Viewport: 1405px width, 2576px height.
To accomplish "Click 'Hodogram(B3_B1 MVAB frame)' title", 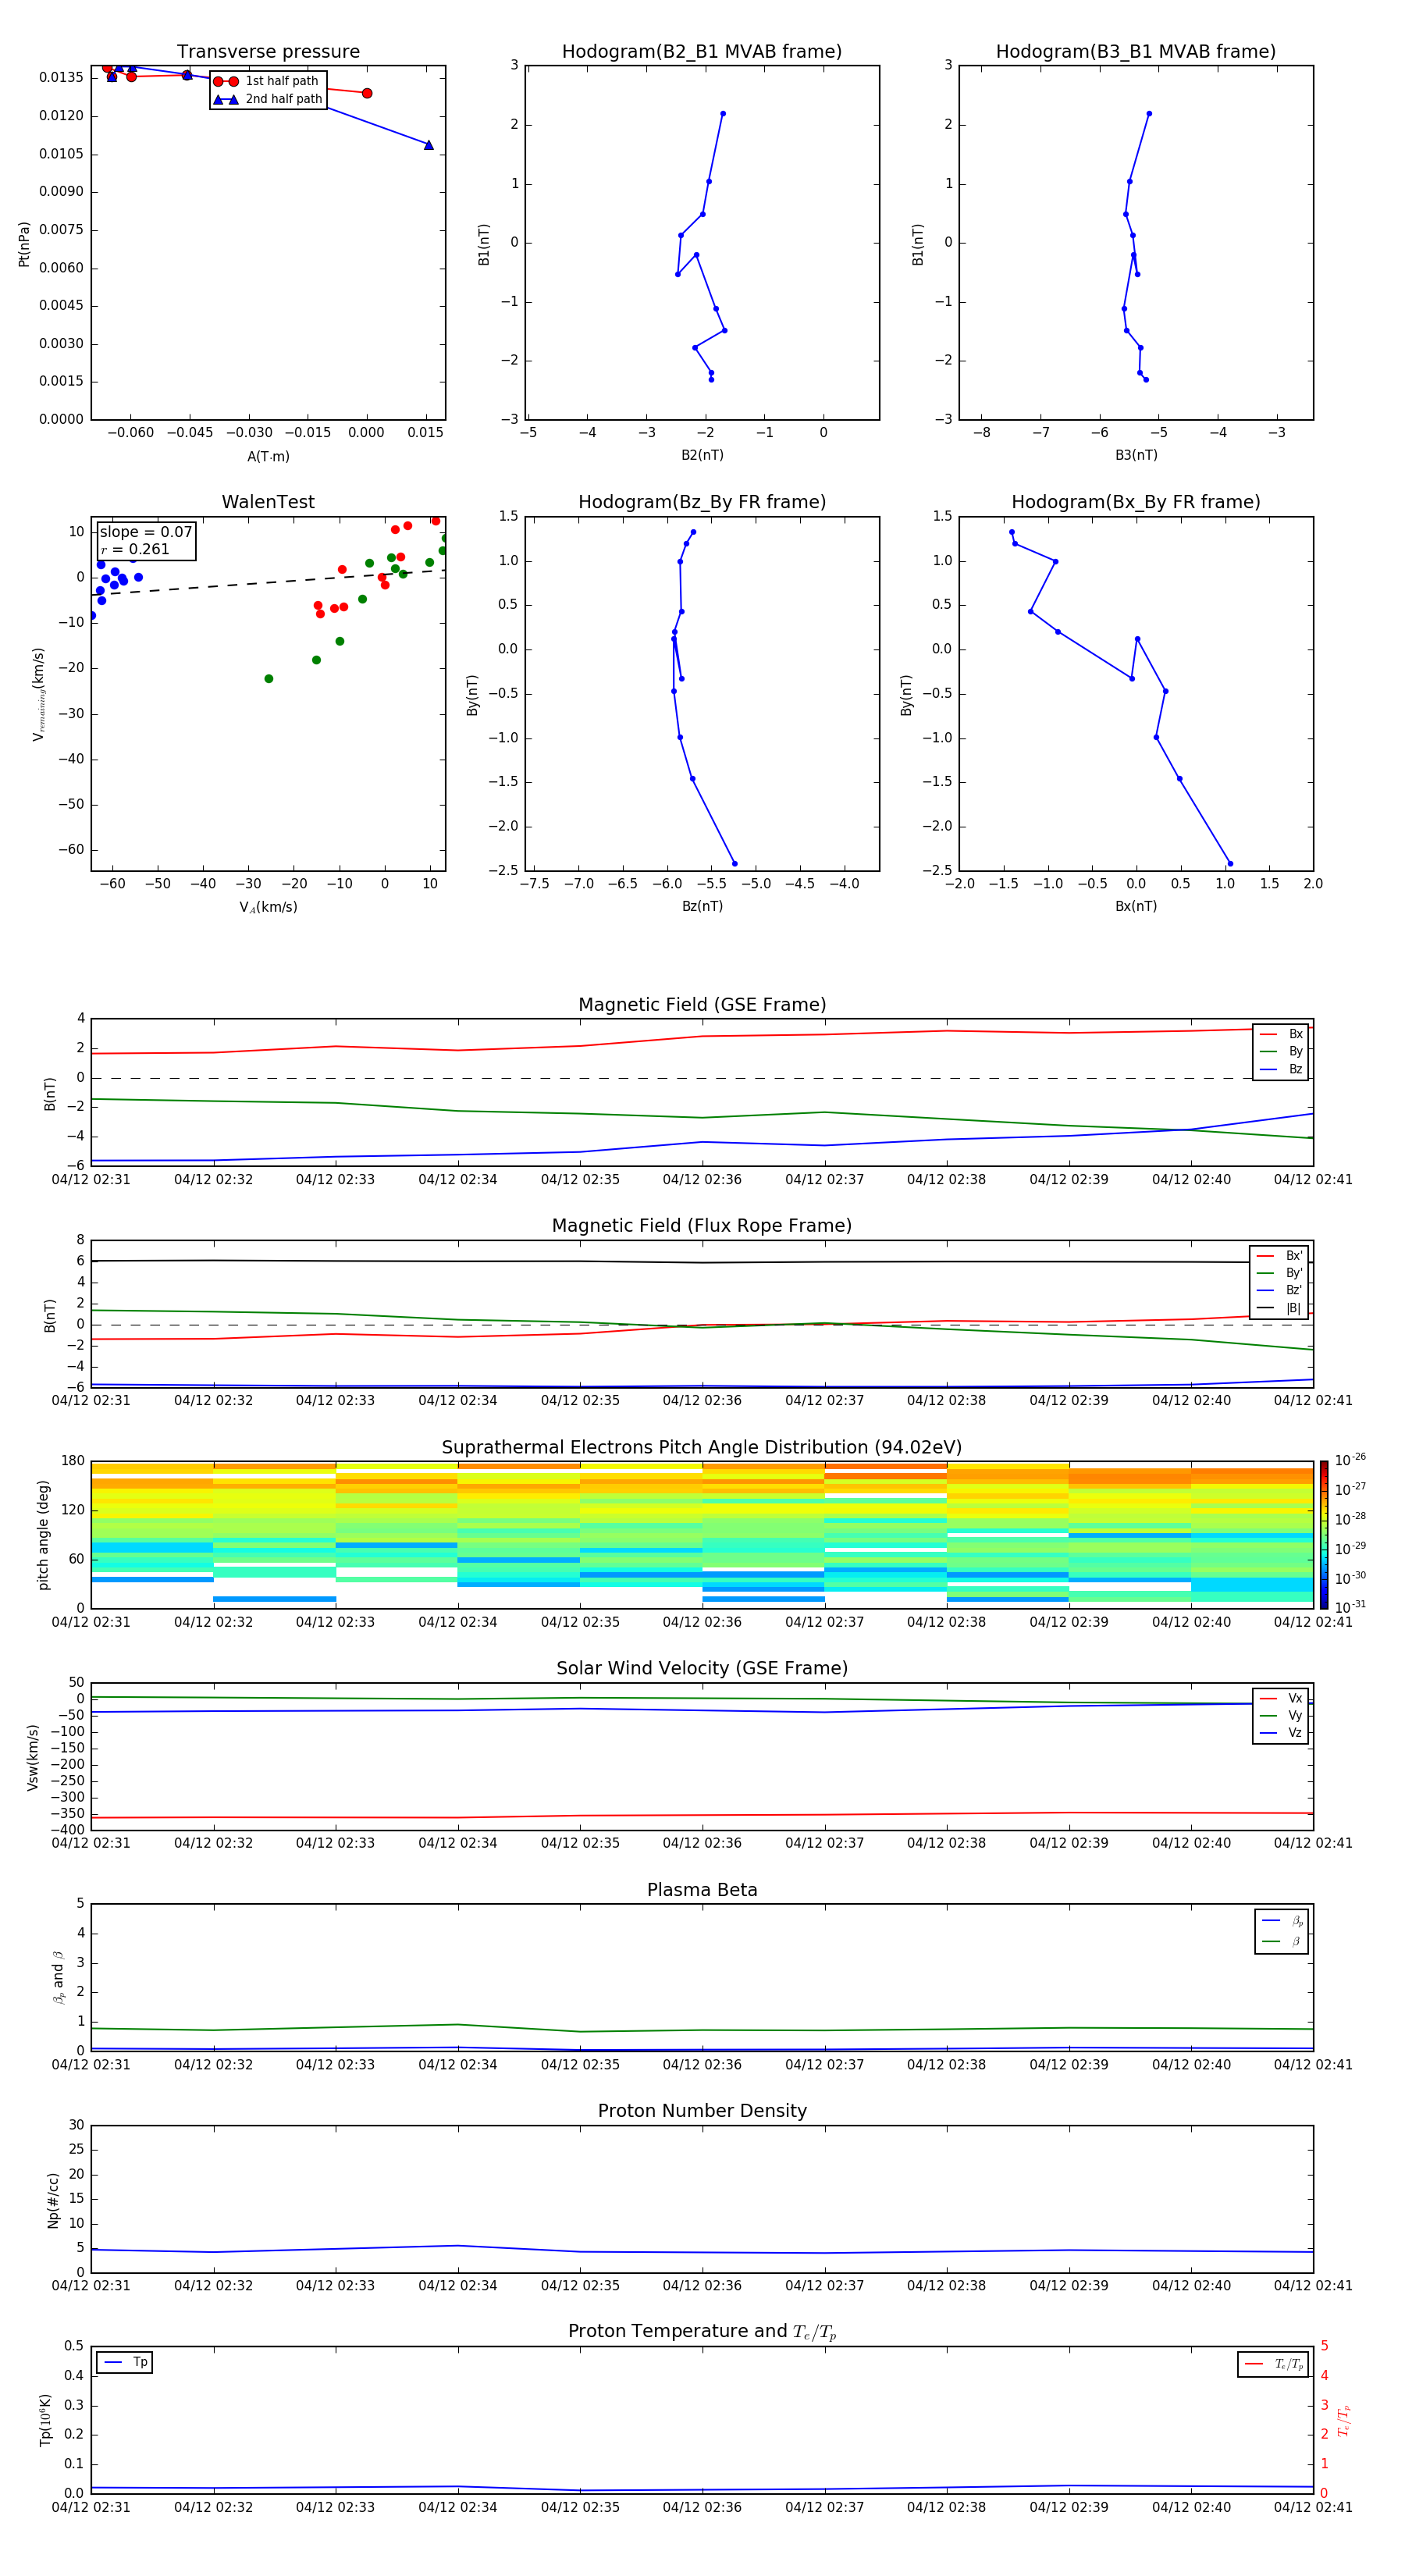I will pyautogui.click(x=1136, y=52).
